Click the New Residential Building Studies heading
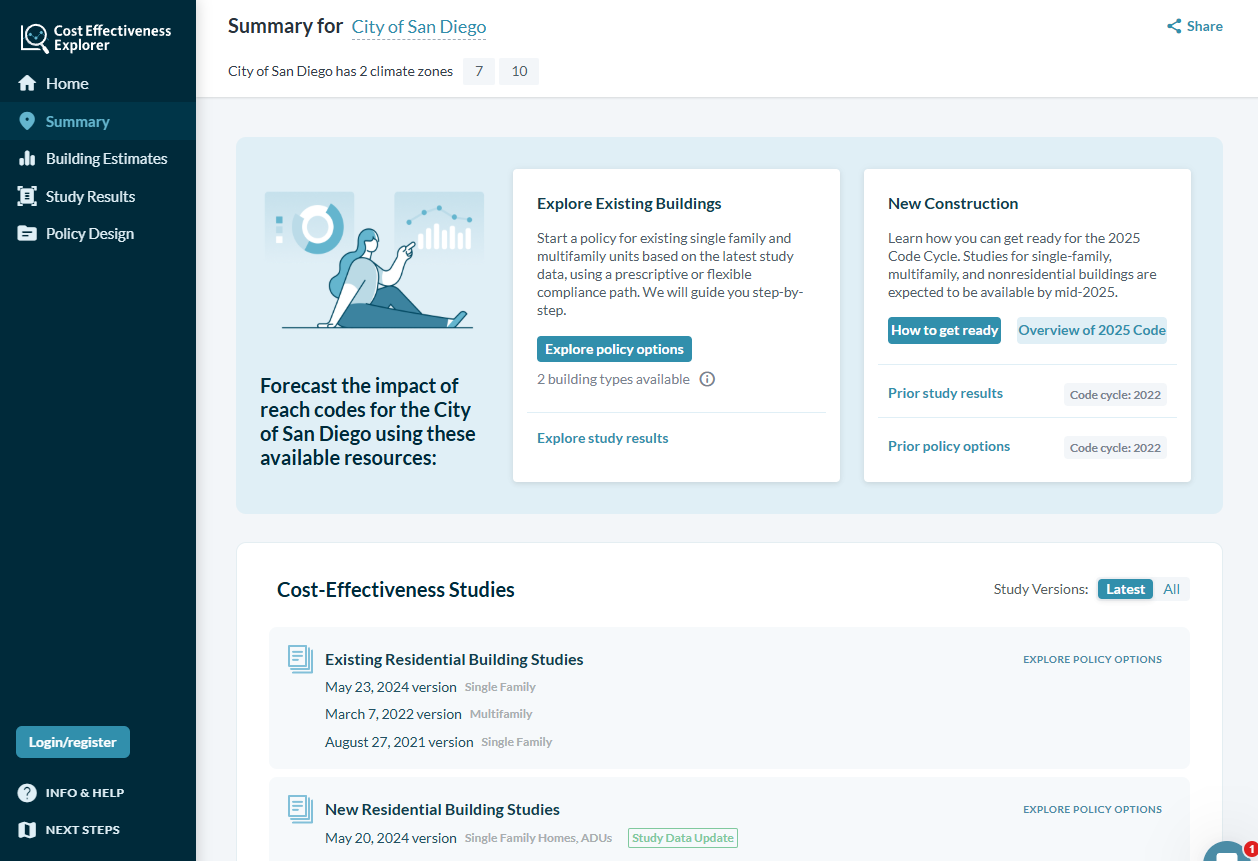 pos(442,810)
